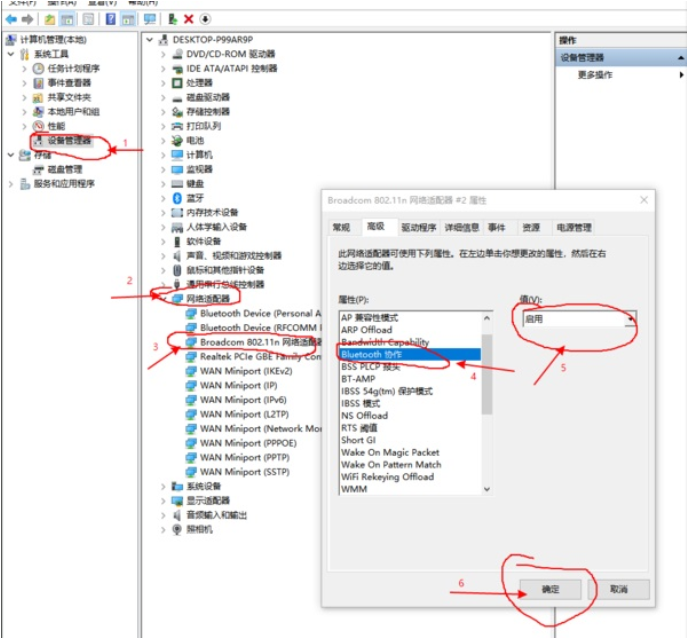Click the processor (处理器) category icon
Screen dimensions: 687x638
(177, 83)
